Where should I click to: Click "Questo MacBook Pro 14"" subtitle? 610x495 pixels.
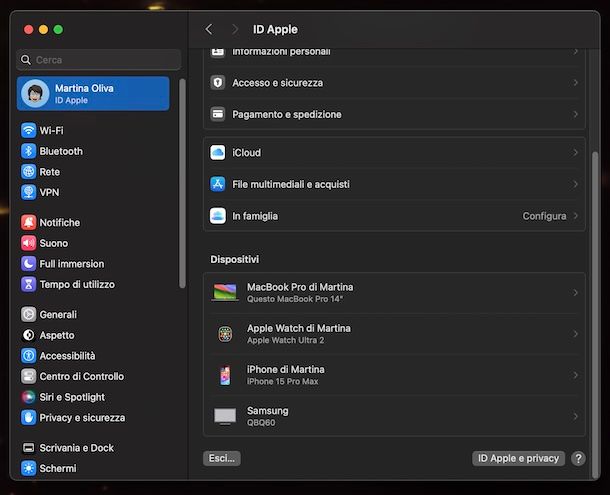tap(295, 299)
